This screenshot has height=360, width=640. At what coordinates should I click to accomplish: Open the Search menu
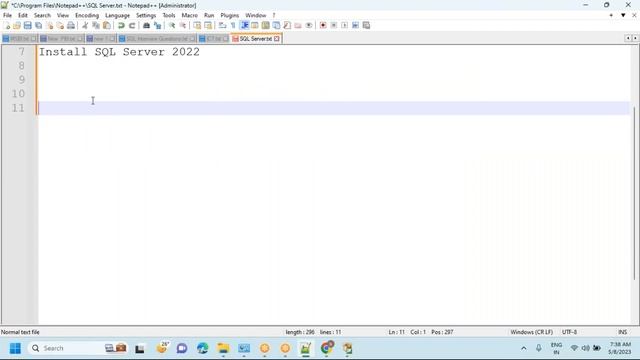42,16
